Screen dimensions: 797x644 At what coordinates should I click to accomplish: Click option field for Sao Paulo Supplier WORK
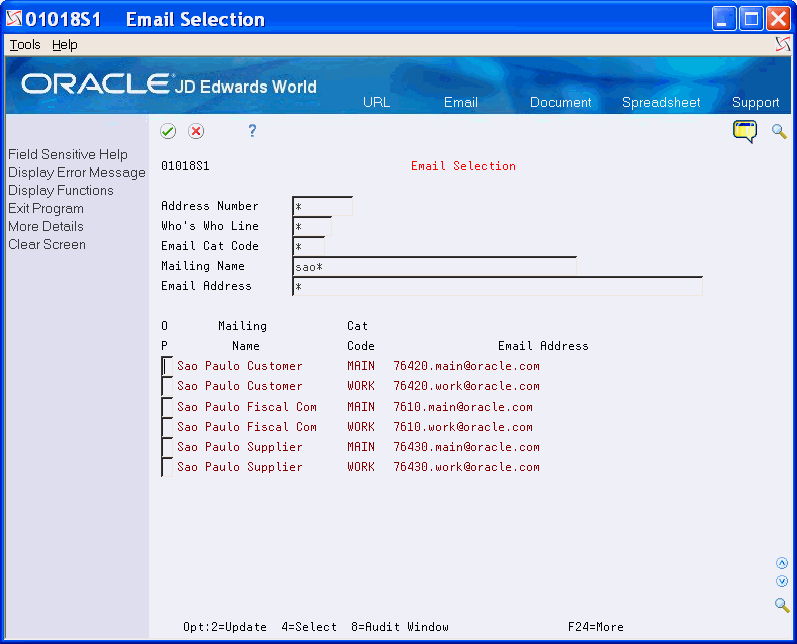click(167, 467)
